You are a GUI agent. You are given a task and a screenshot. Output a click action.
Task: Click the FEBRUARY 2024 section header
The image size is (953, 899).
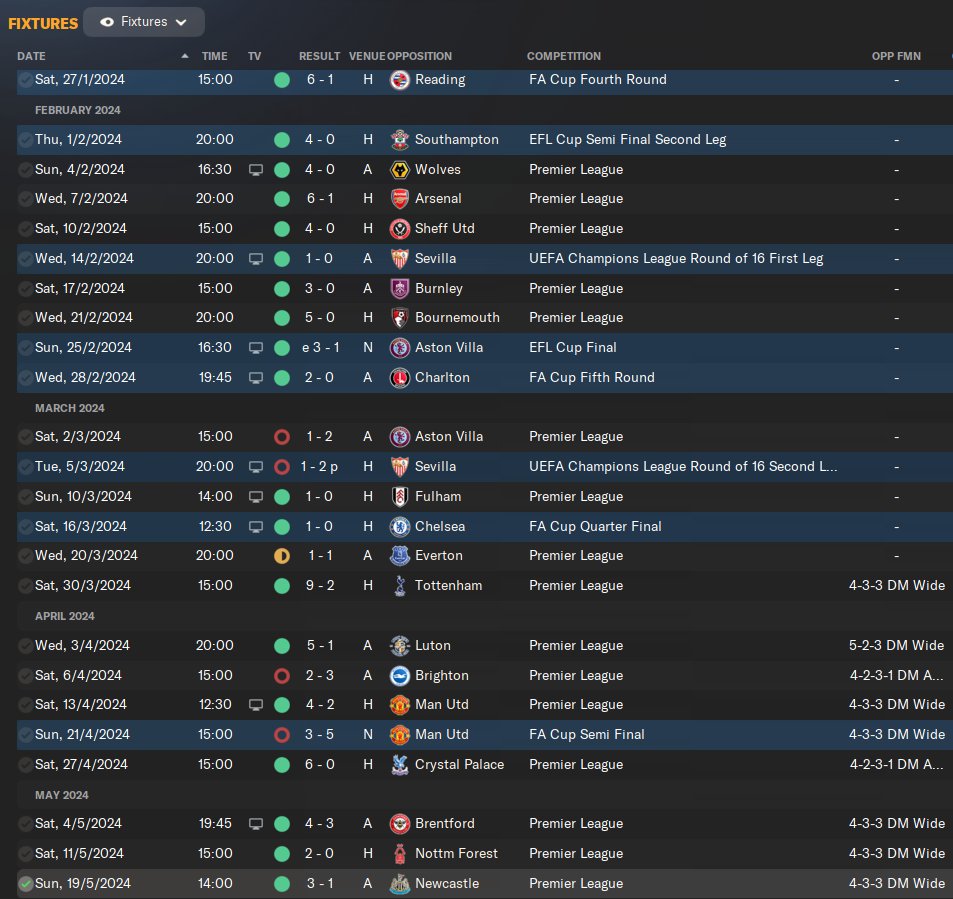pyautogui.click(x=78, y=110)
